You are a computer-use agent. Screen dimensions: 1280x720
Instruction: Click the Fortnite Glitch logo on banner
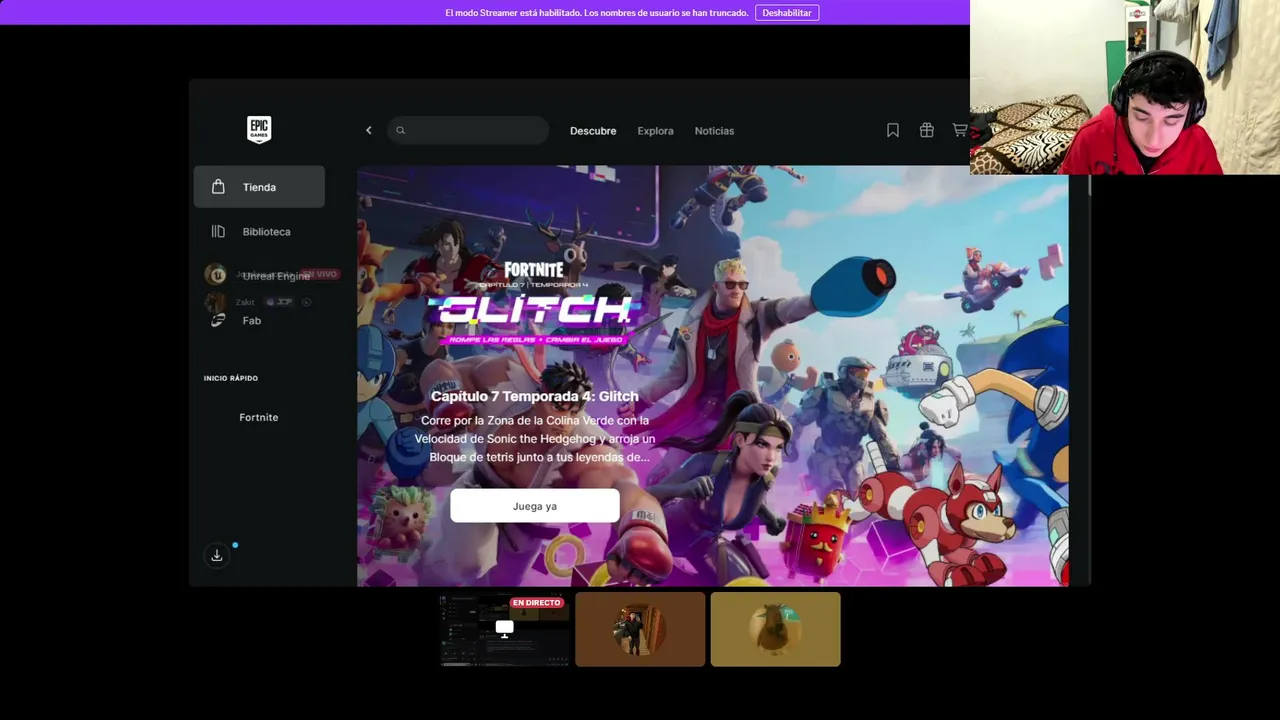[534, 304]
